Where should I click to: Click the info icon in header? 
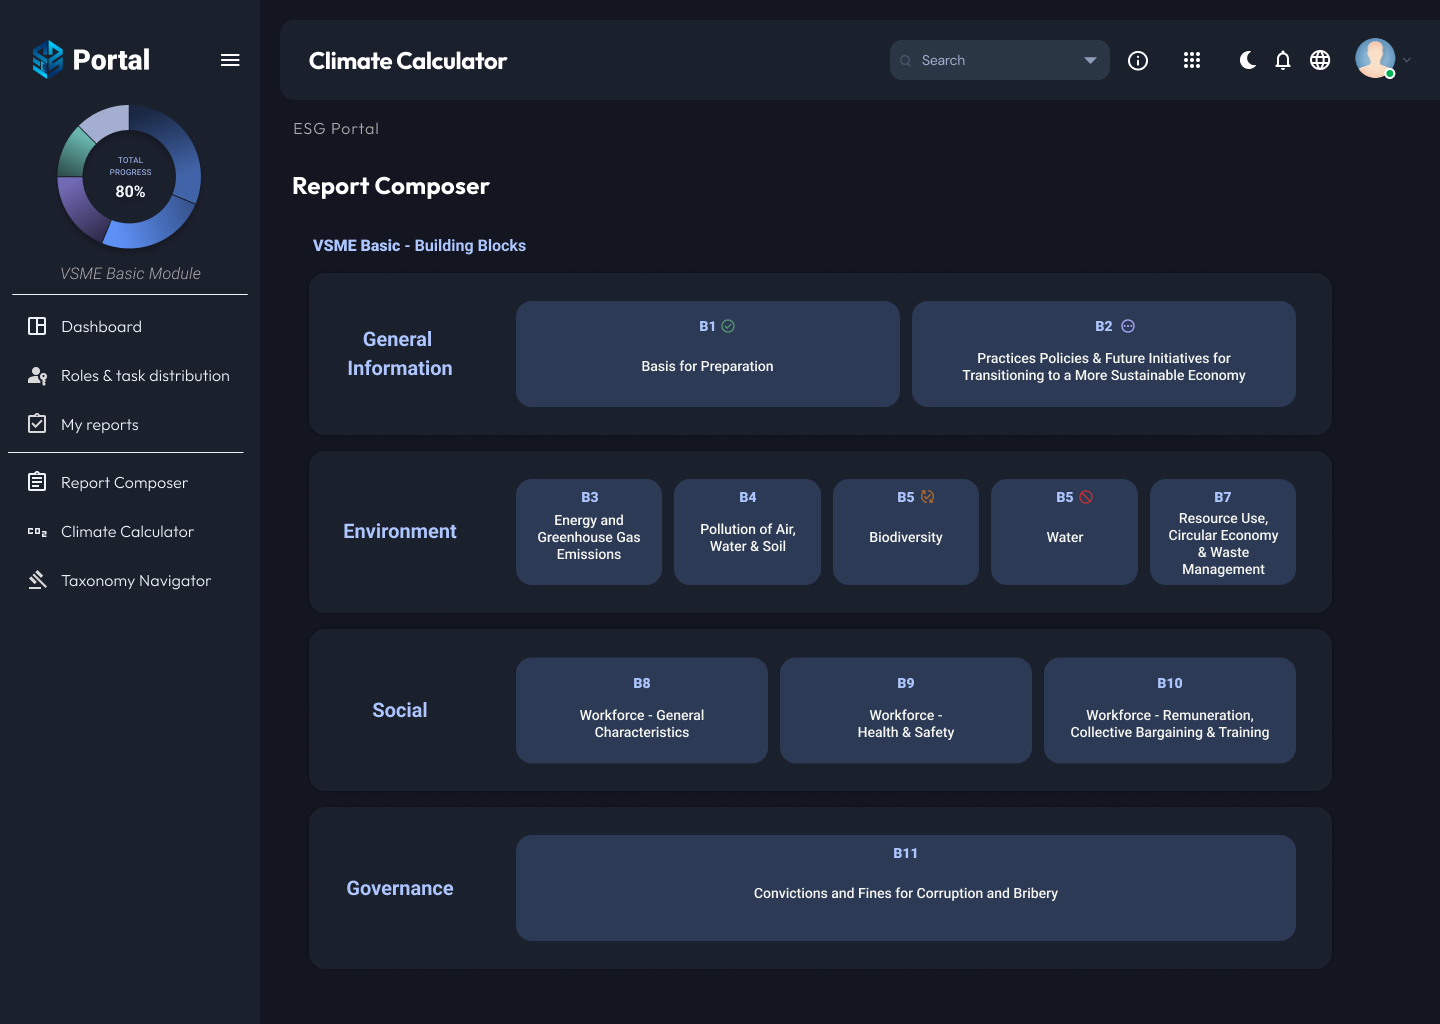(x=1138, y=61)
